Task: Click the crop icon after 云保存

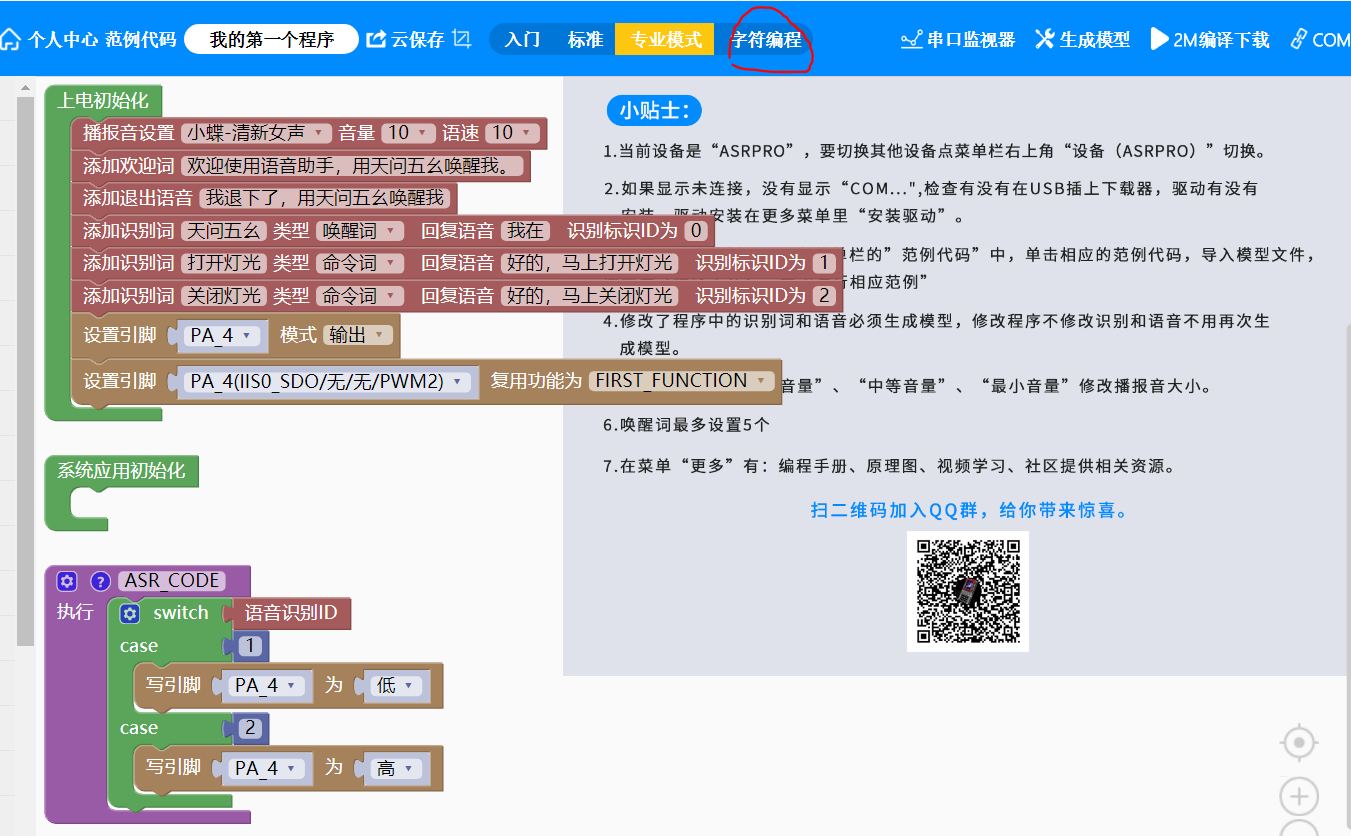Action: [461, 39]
